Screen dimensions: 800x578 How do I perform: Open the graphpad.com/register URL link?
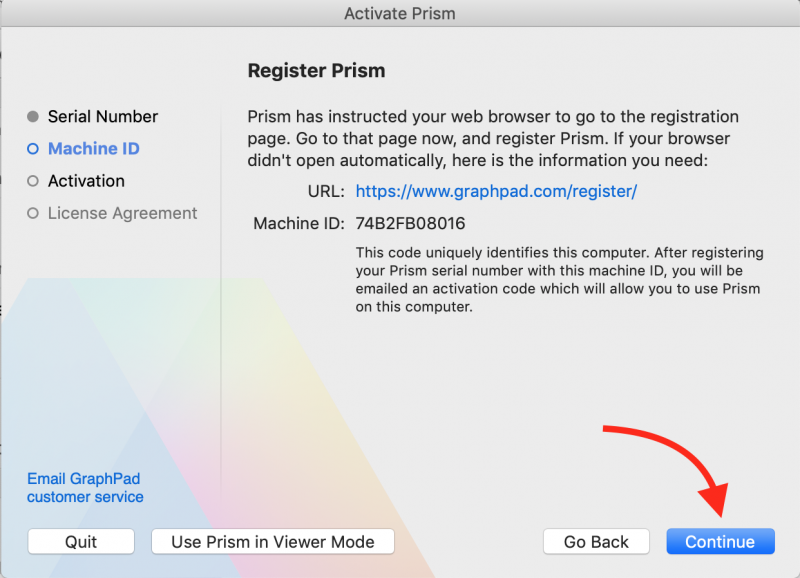[496, 191]
